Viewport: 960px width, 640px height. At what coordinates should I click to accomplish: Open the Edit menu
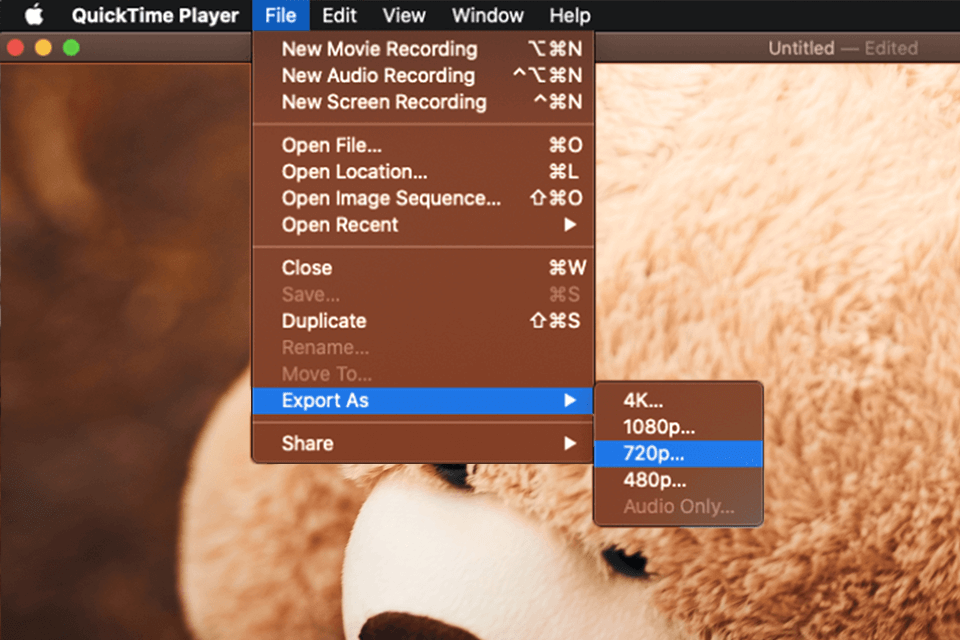[x=339, y=15]
